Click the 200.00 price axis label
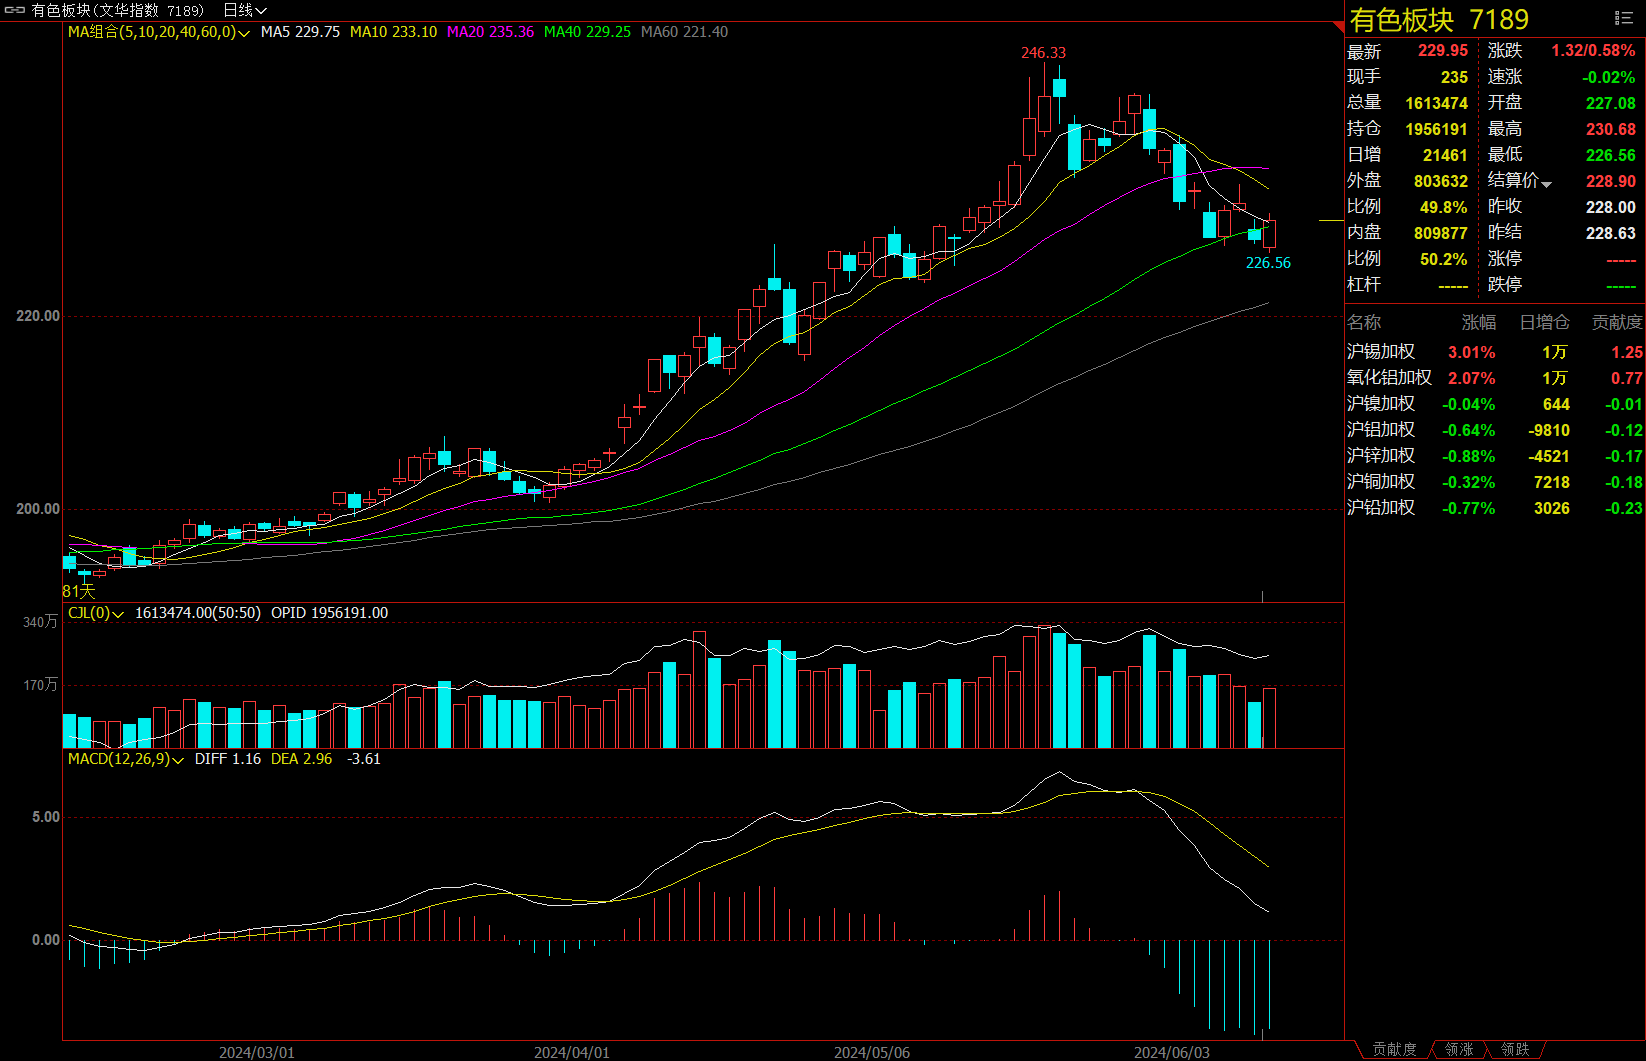 [x=38, y=509]
